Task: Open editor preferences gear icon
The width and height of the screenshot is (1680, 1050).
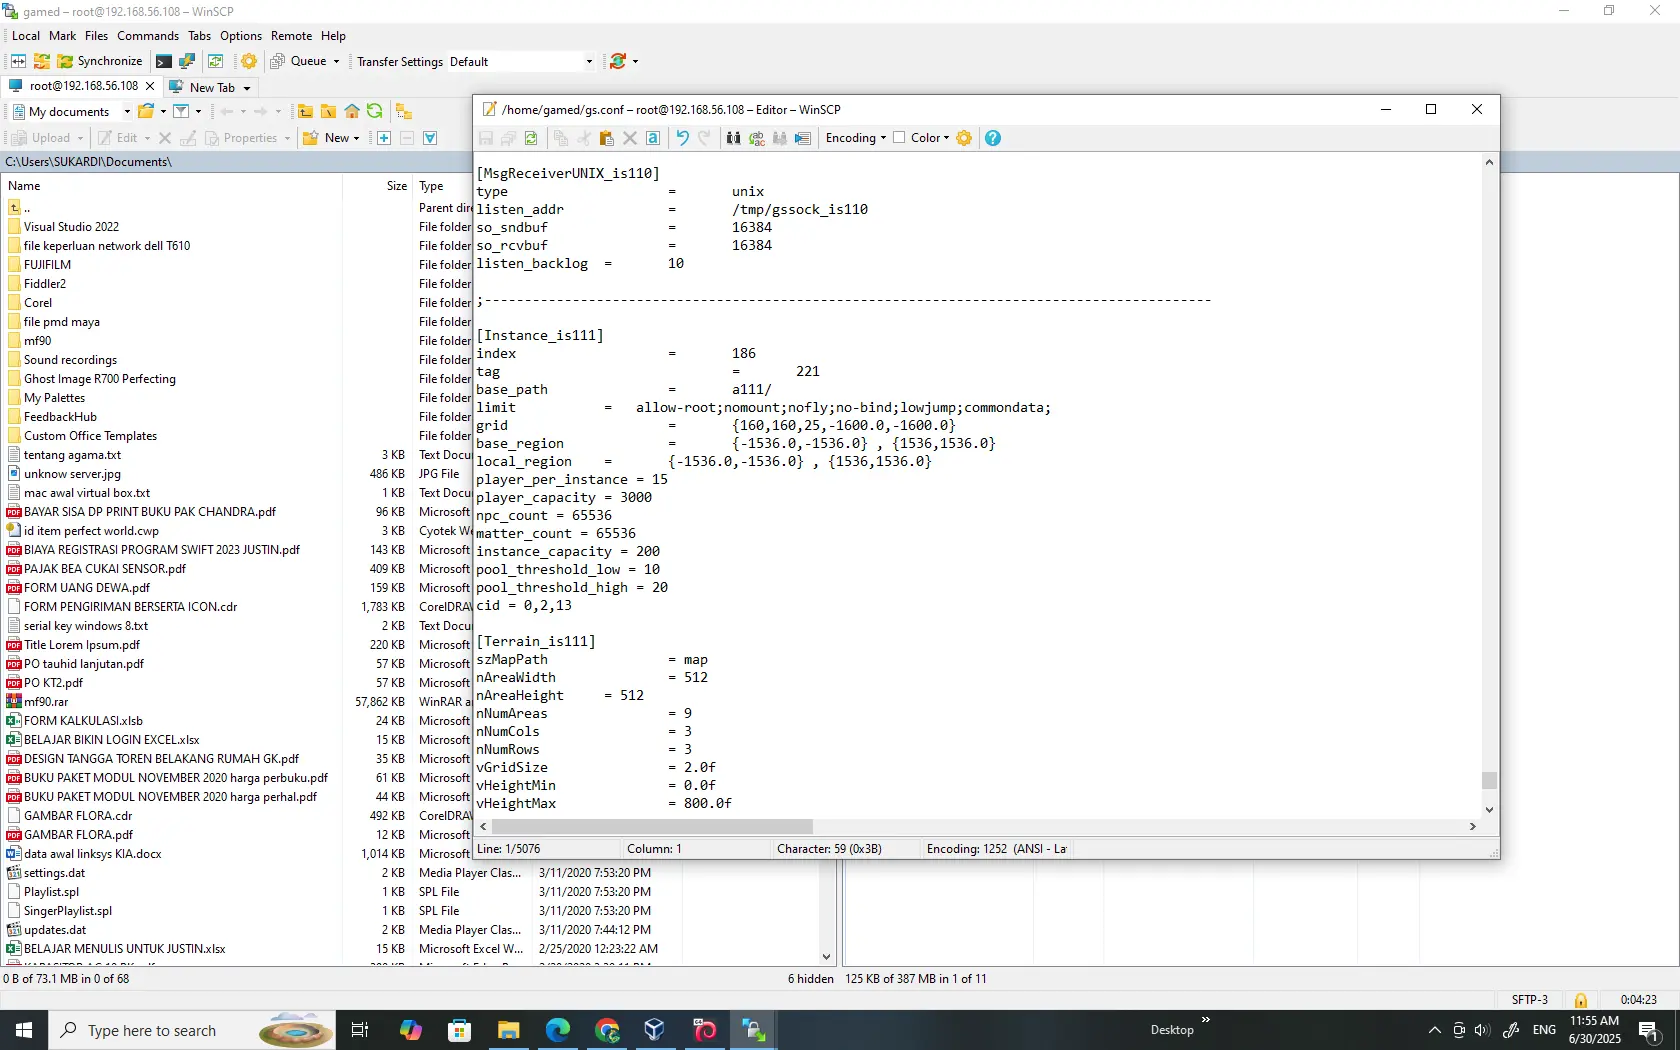Action: coord(964,138)
